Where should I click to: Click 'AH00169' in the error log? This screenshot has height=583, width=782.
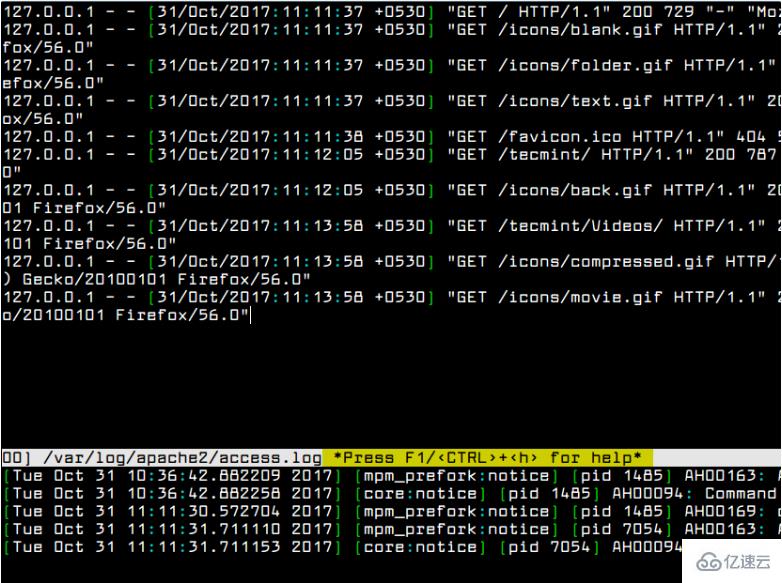723,511
